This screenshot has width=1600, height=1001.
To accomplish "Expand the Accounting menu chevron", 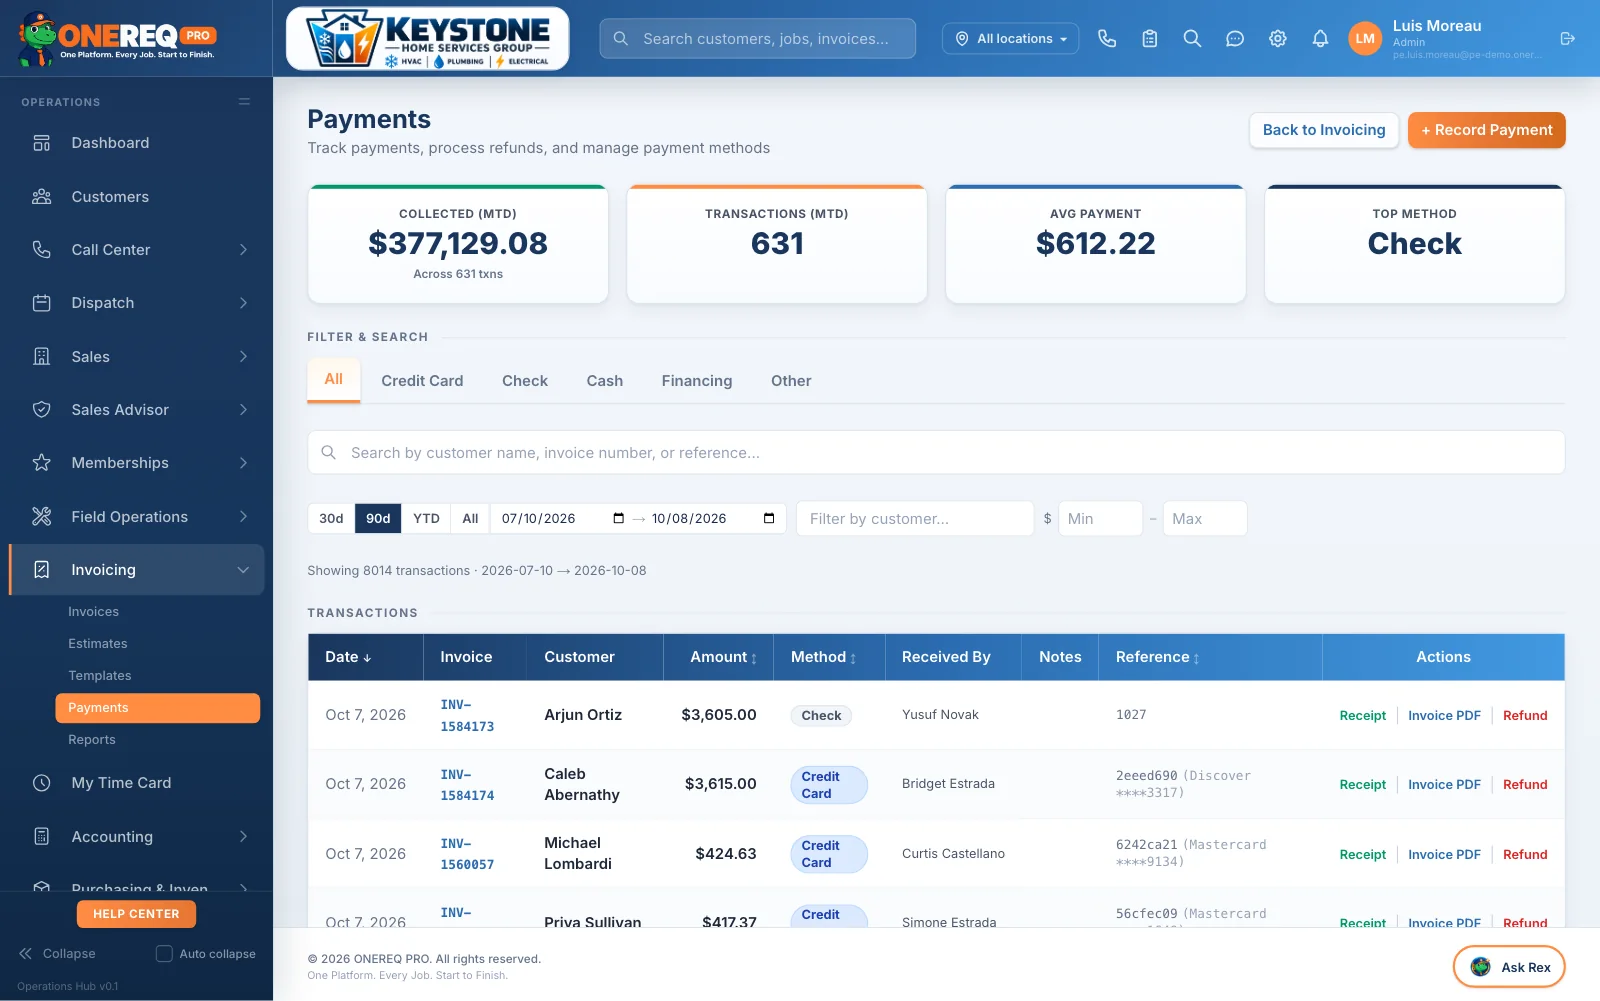I will coord(243,836).
